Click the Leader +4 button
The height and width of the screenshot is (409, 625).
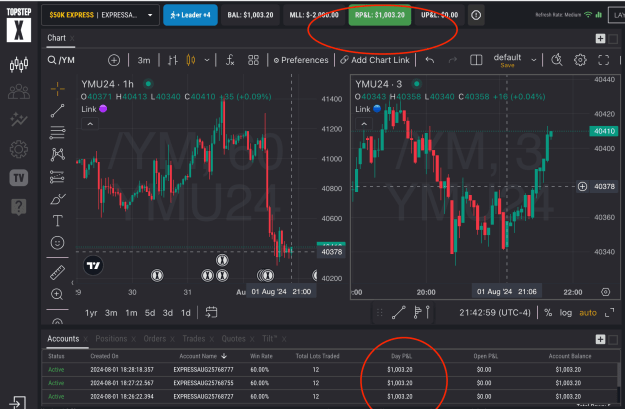(190, 15)
